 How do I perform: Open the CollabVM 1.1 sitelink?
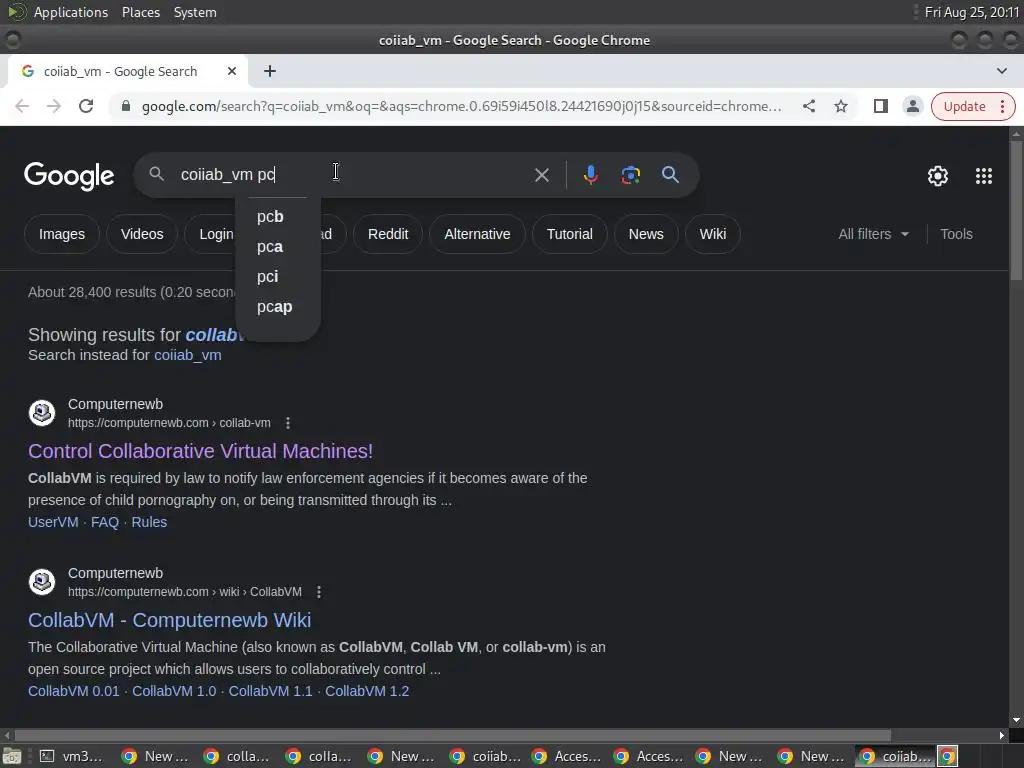tap(270, 691)
